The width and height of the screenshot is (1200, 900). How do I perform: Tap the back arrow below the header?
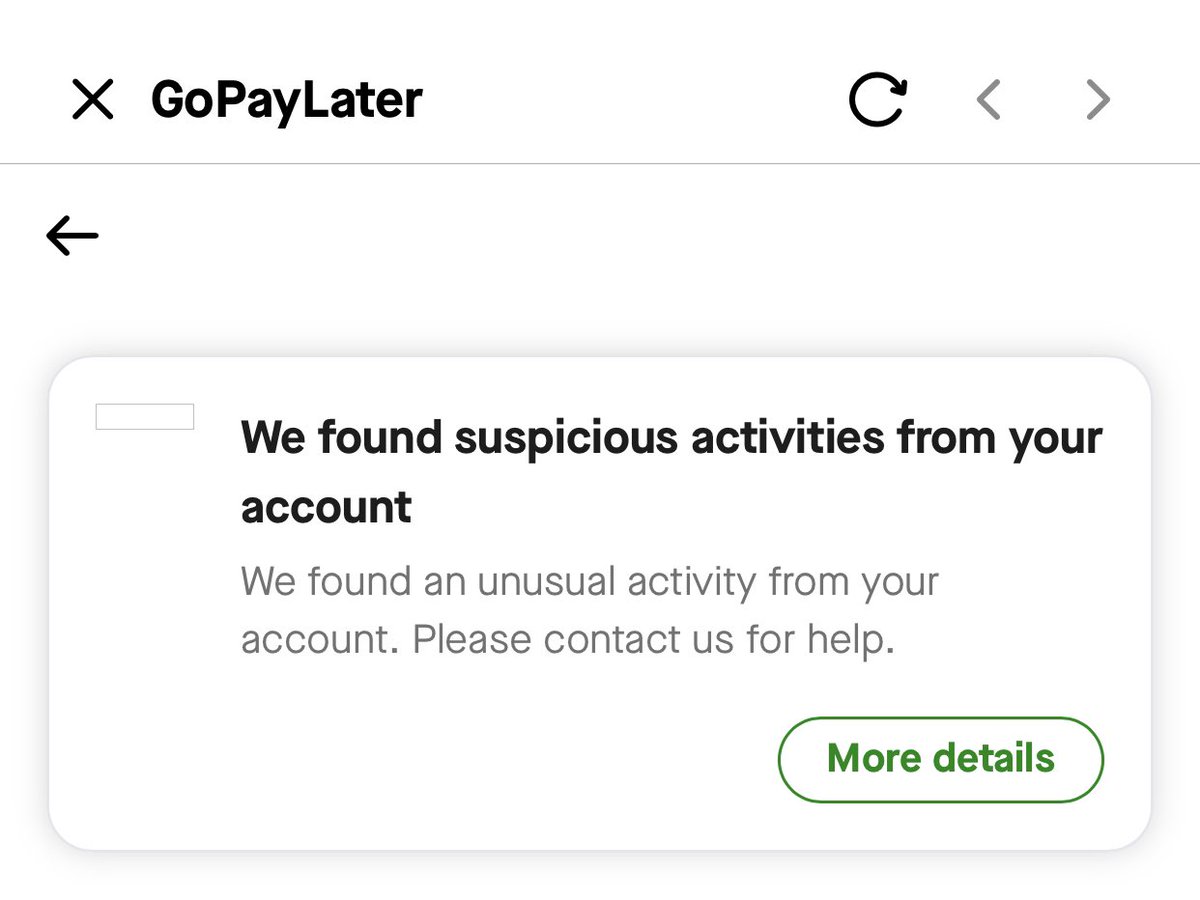coord(72,236)
